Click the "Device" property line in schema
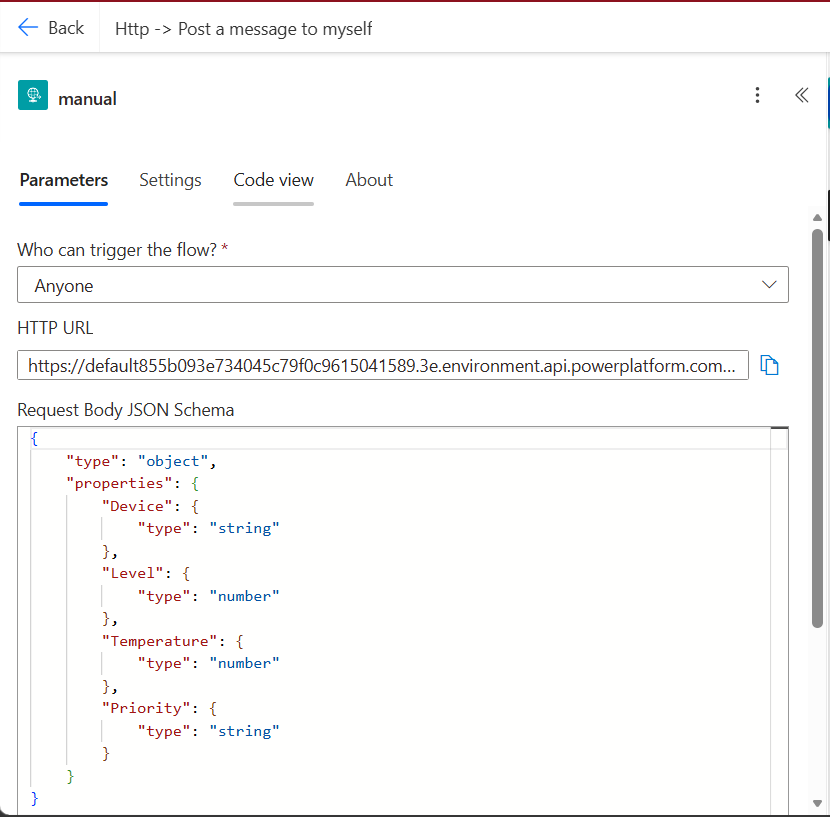This screenshot has width=830, height=817. 150,506
